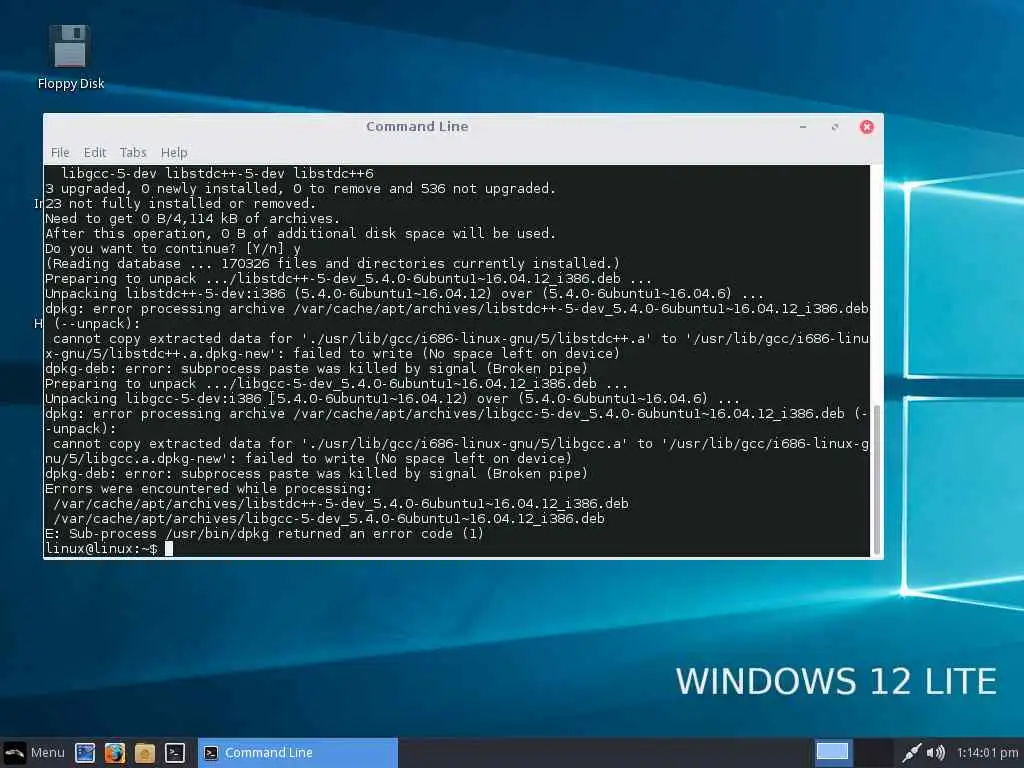Minimize the Command Line window
The height and width of the screenshot is (768, 1024).
pos(803,127)
